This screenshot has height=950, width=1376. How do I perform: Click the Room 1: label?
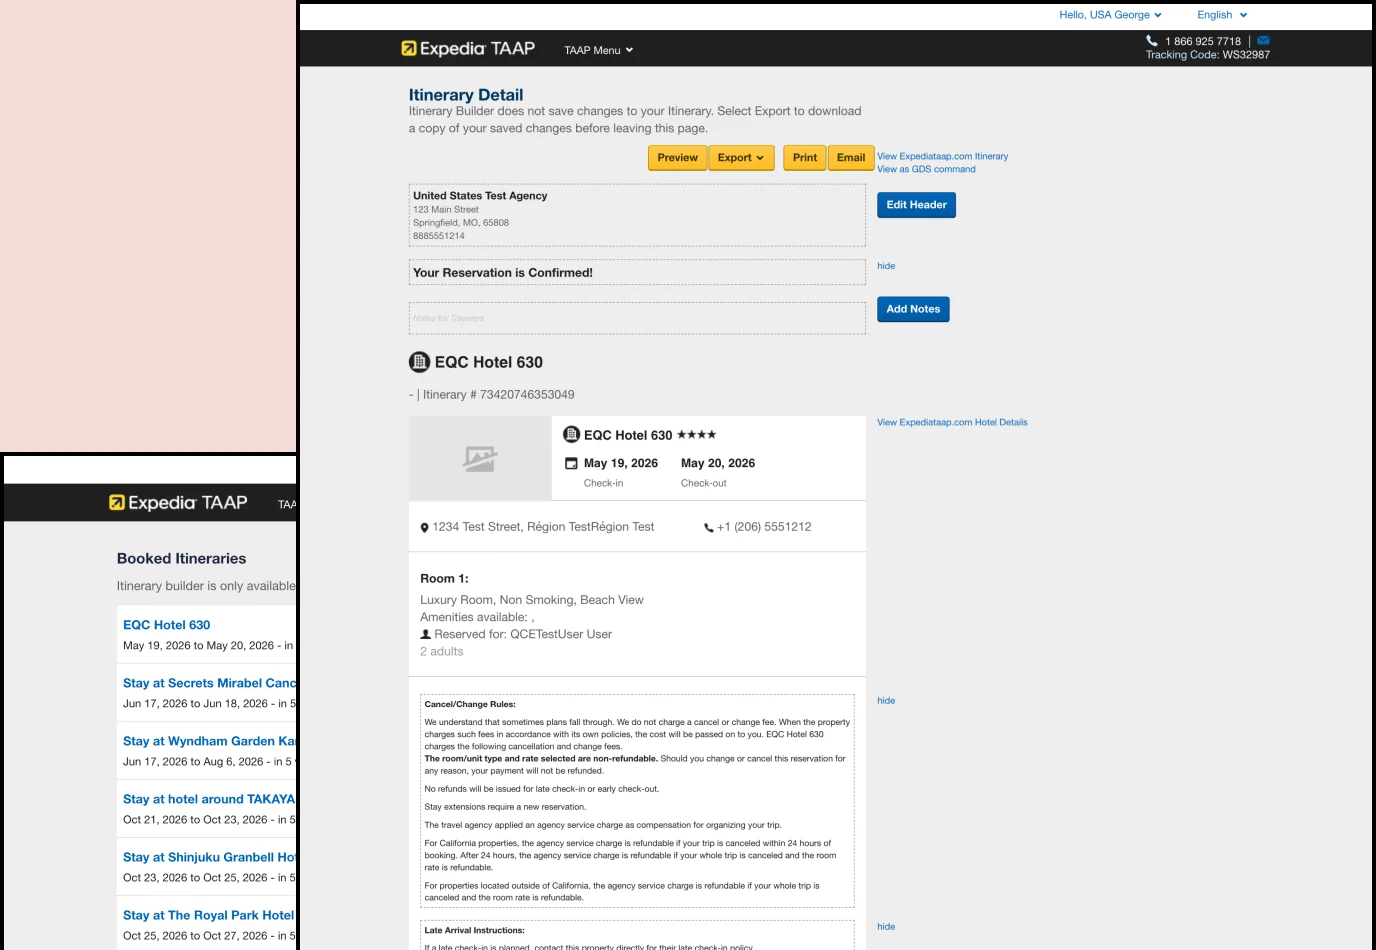[444, 579]
